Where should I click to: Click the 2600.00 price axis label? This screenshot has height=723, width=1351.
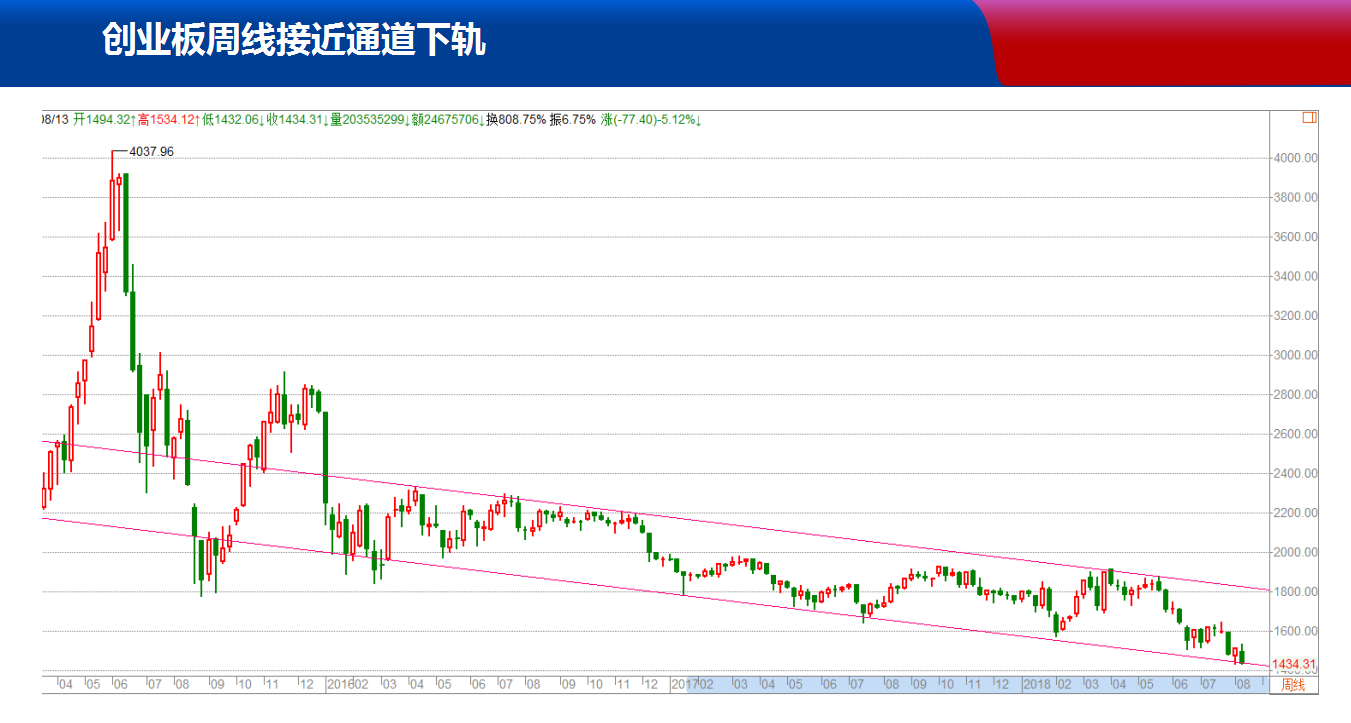pos(1295,434)
